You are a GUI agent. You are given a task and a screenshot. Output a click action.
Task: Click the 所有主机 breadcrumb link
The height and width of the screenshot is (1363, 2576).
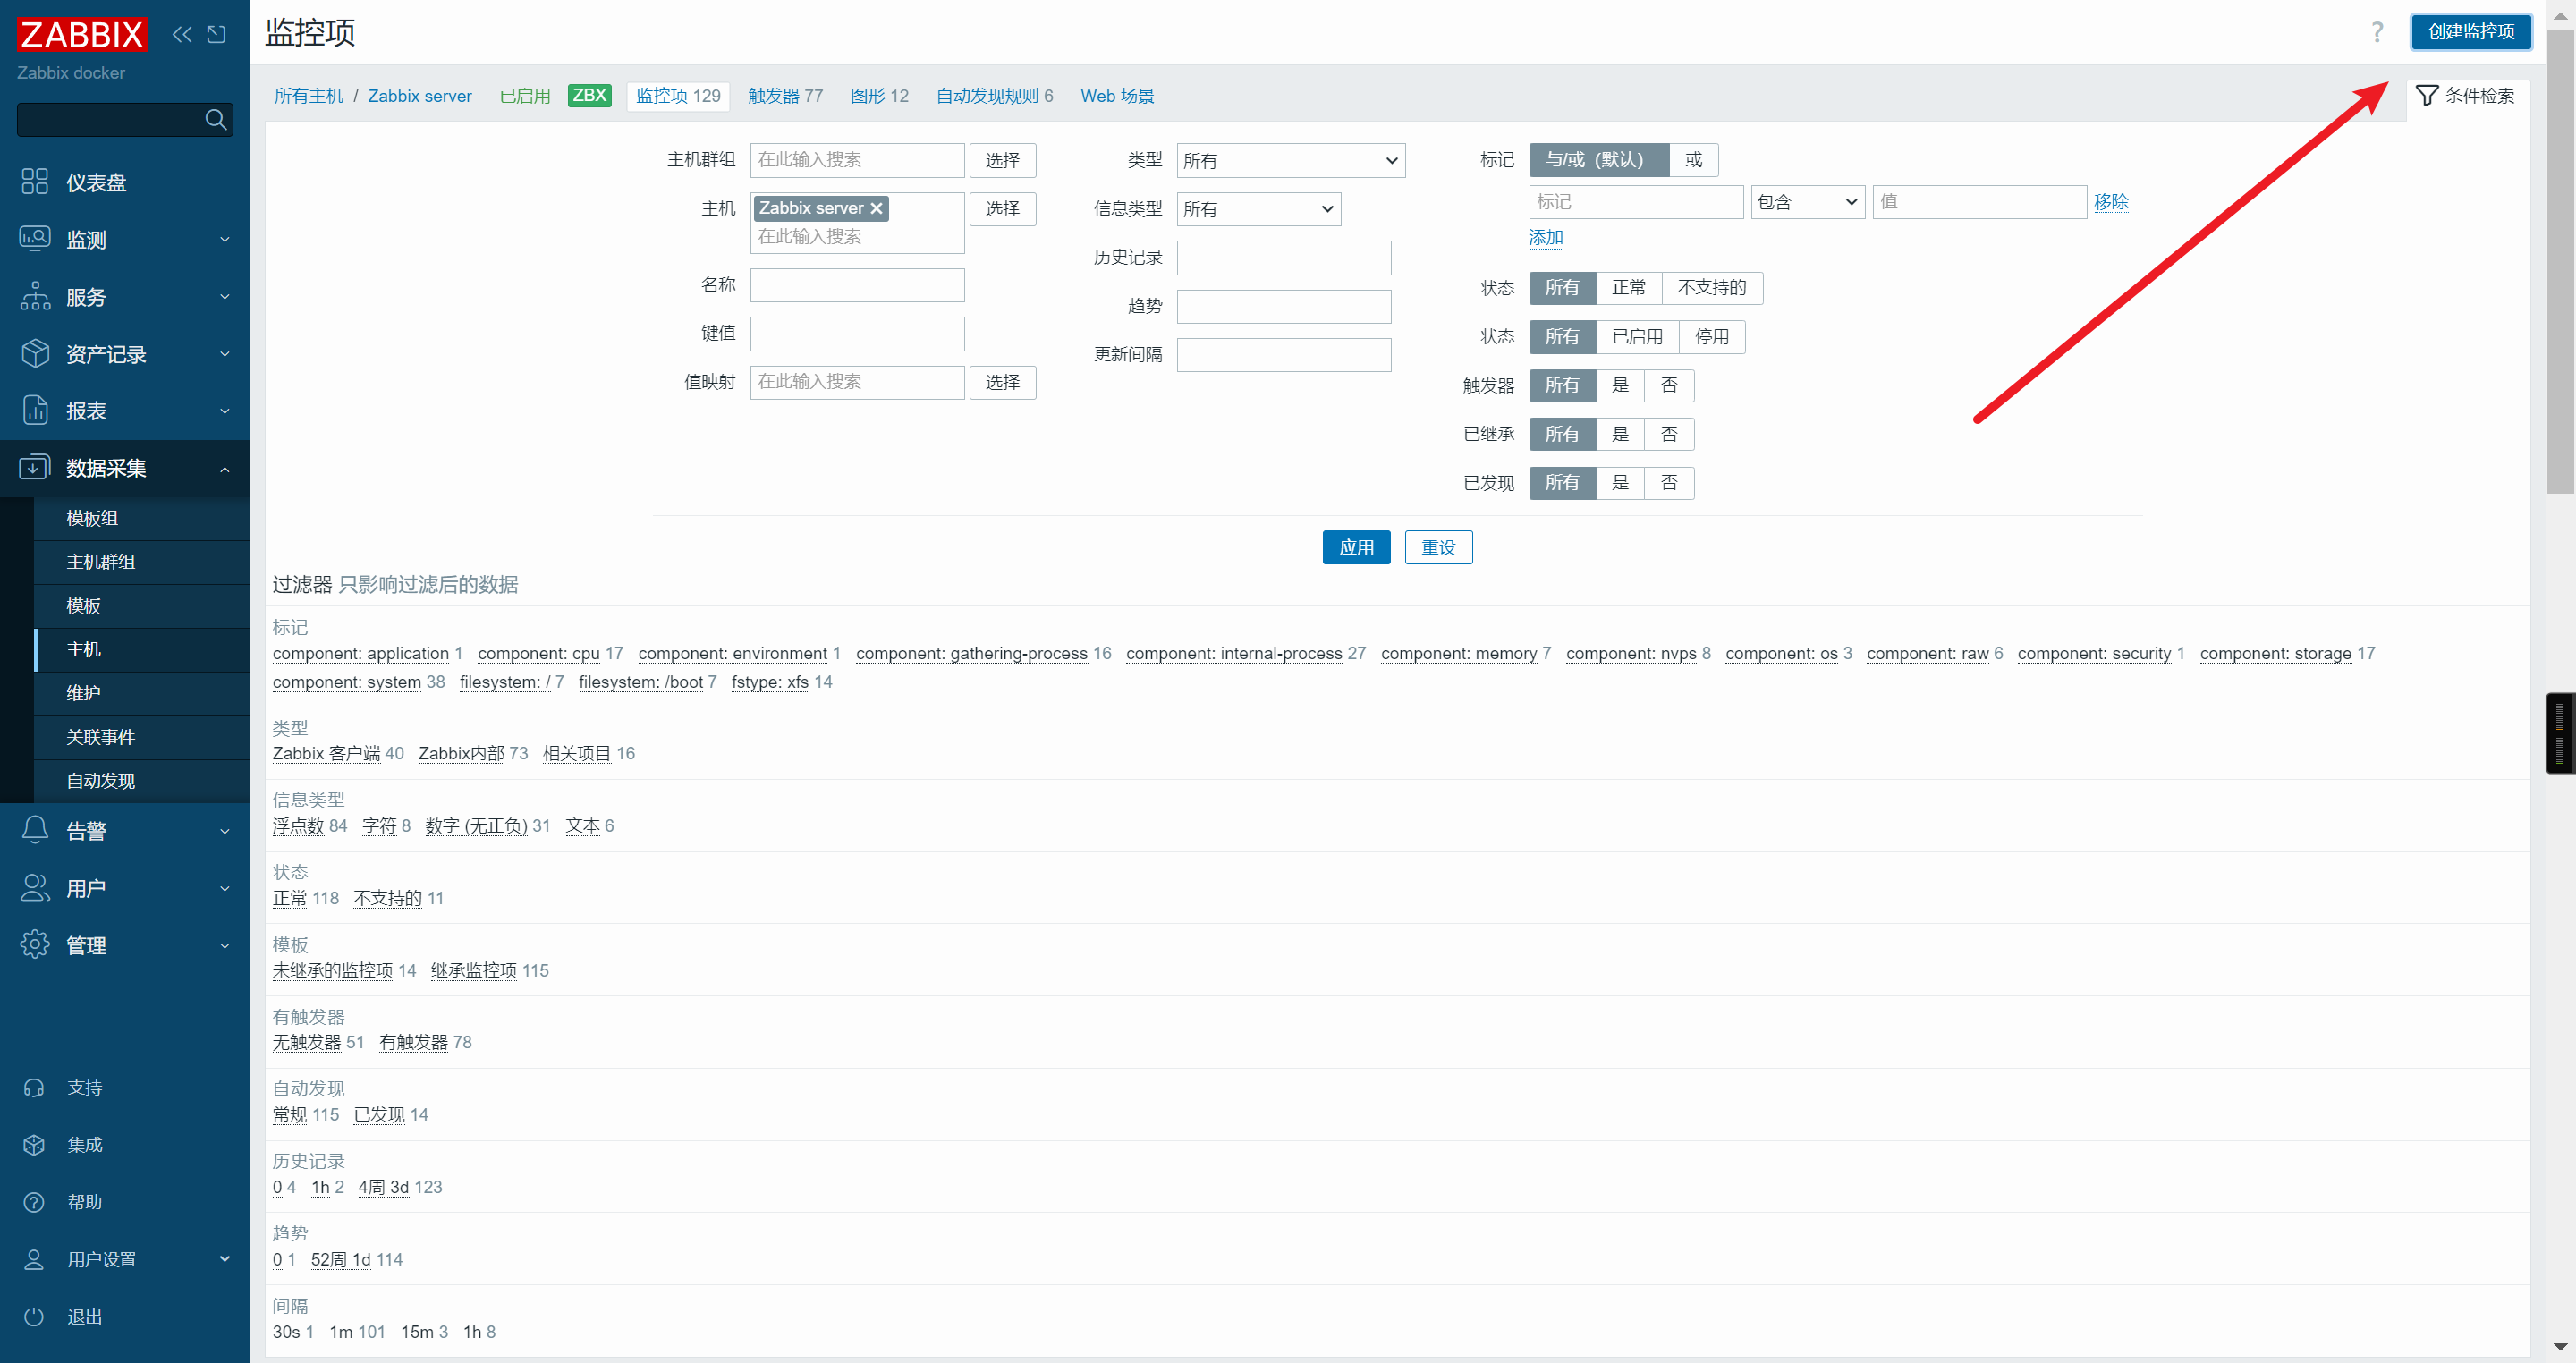click(308, 96)
